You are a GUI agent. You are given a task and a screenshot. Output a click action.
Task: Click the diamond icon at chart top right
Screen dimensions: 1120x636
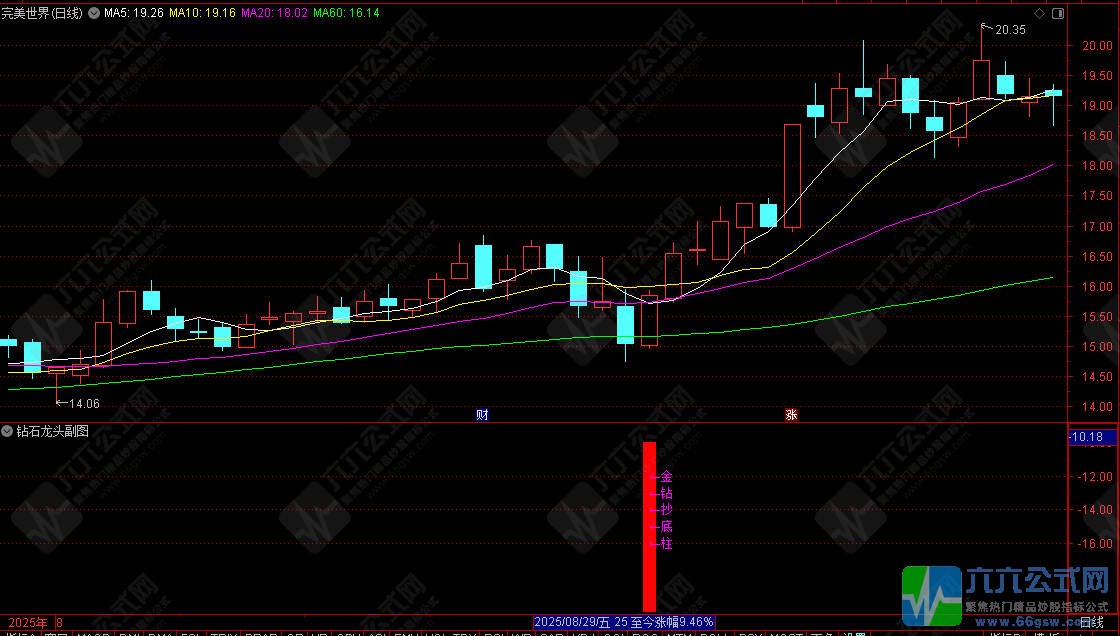tap(1040, 14)
